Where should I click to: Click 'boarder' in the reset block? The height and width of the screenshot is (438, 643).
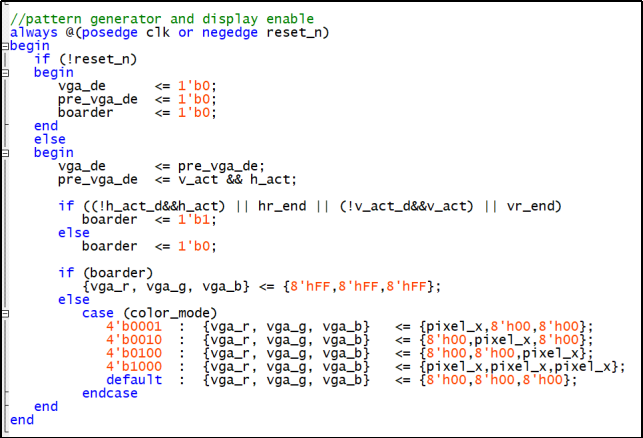coord(85,112)
